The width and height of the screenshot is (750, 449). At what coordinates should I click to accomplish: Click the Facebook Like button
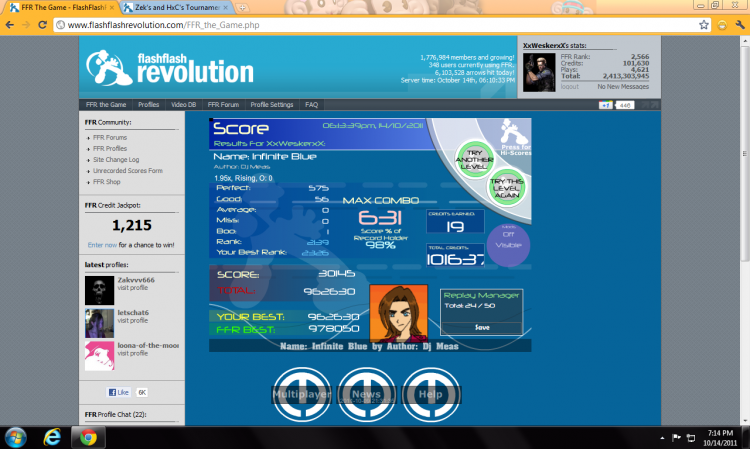click(119, 393)
